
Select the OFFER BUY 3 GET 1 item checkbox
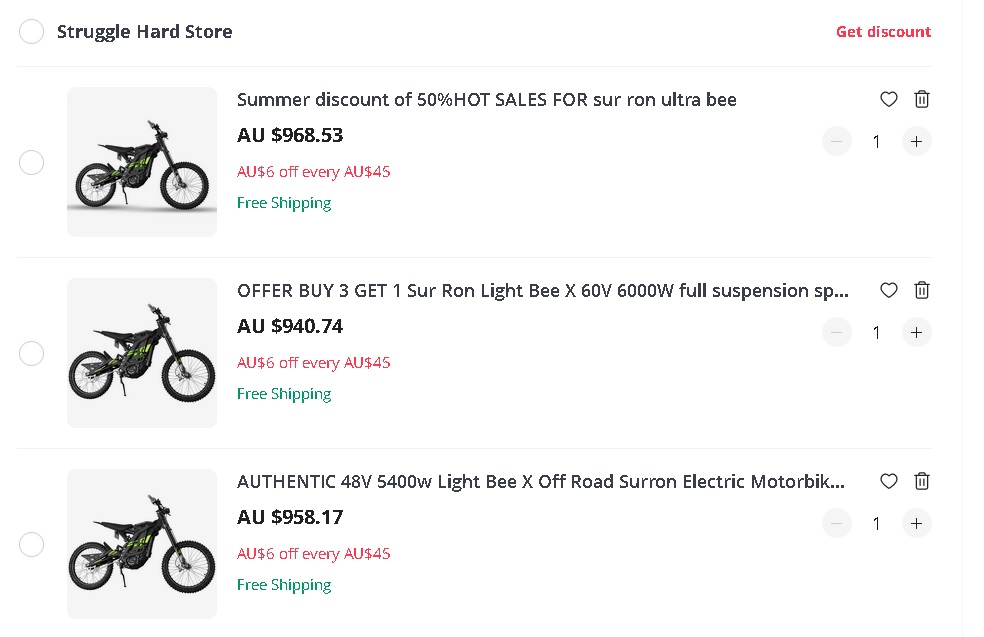click(x=31, y=353)
